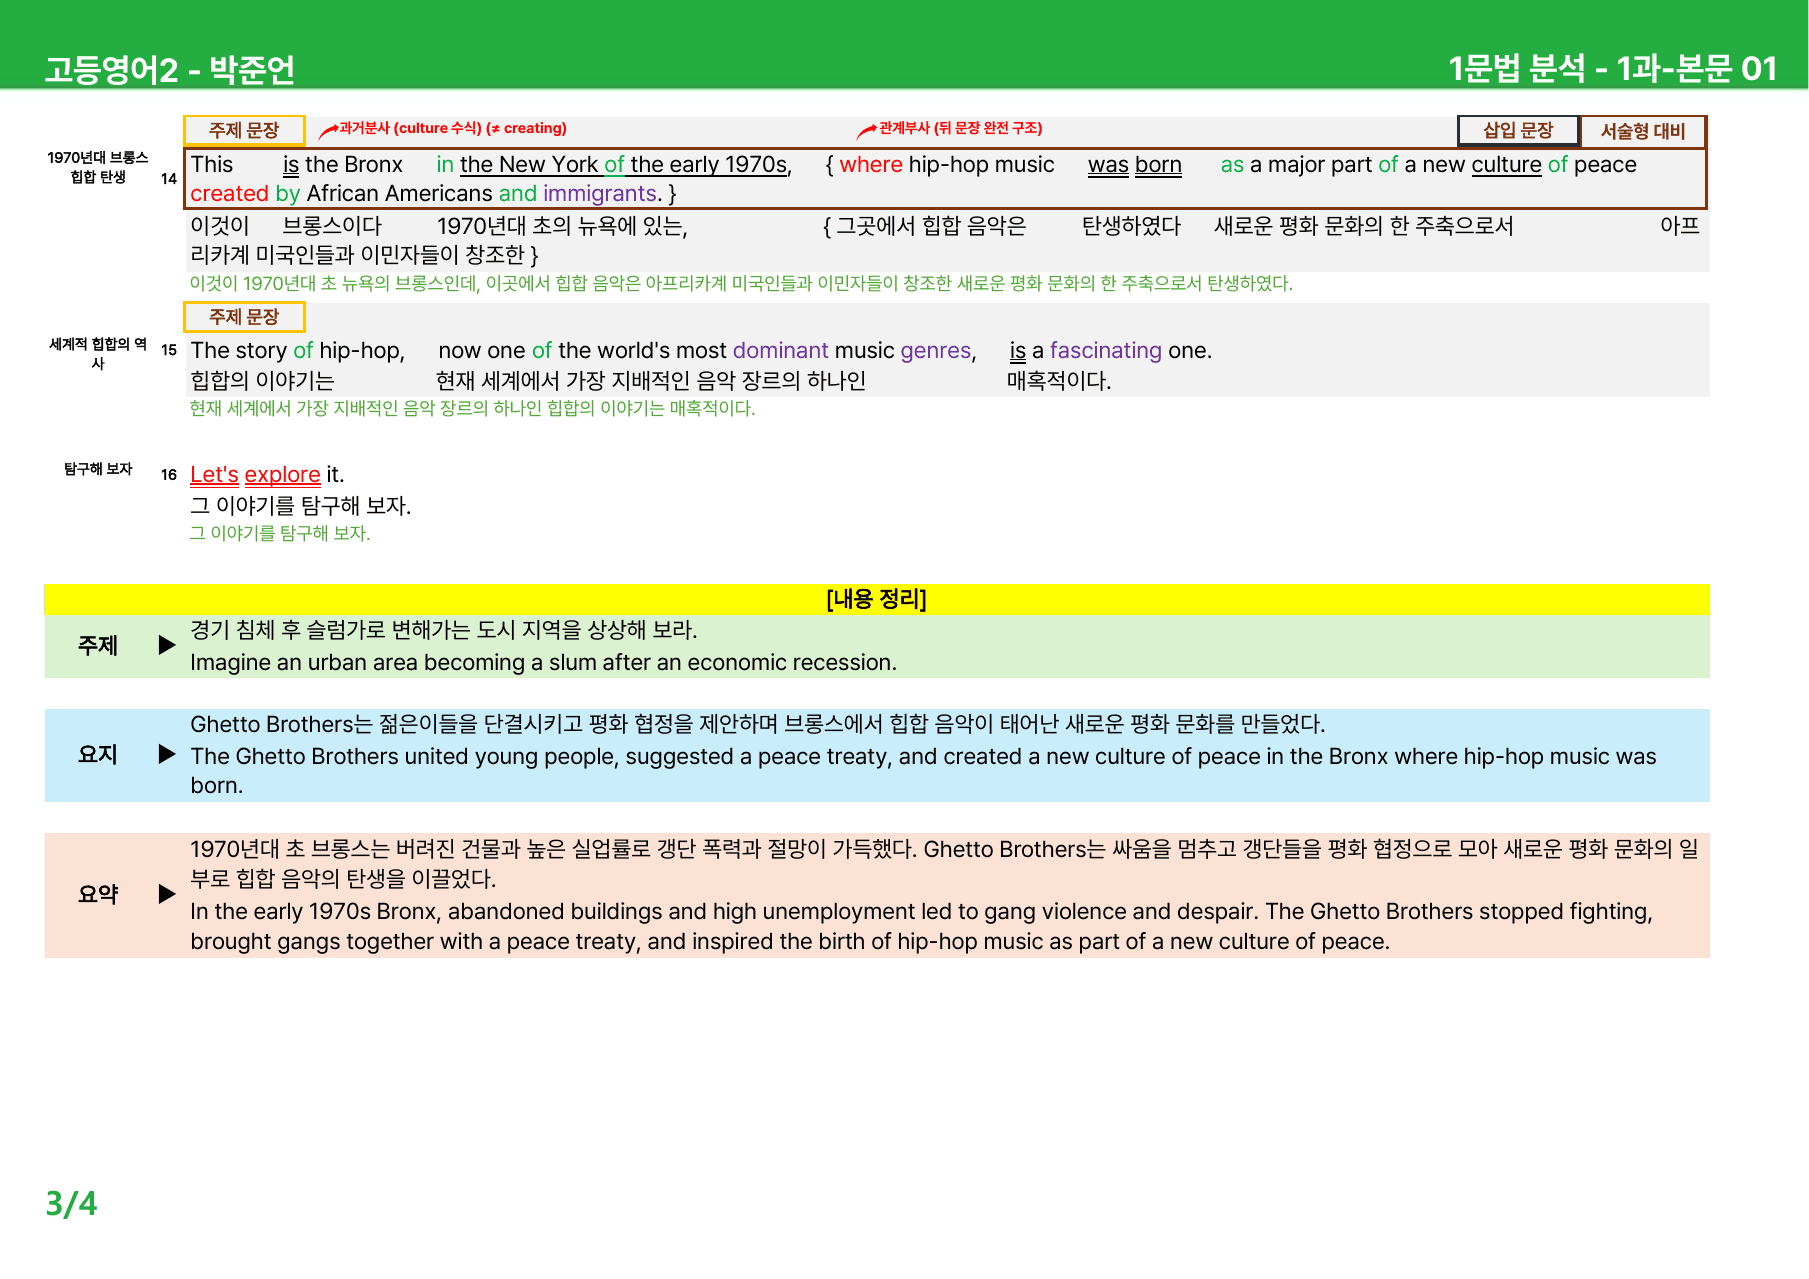1809x1279 pixels.
Task: Click the underlined phrase 'was born'
Action: [1135, 165]
